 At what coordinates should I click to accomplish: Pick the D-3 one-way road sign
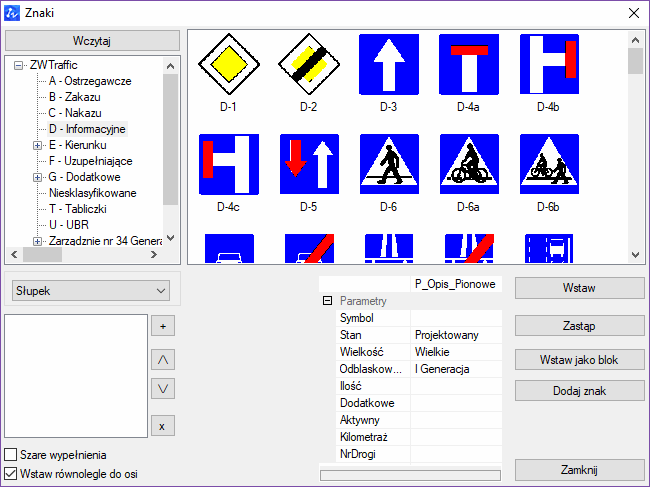click(389, 64)
